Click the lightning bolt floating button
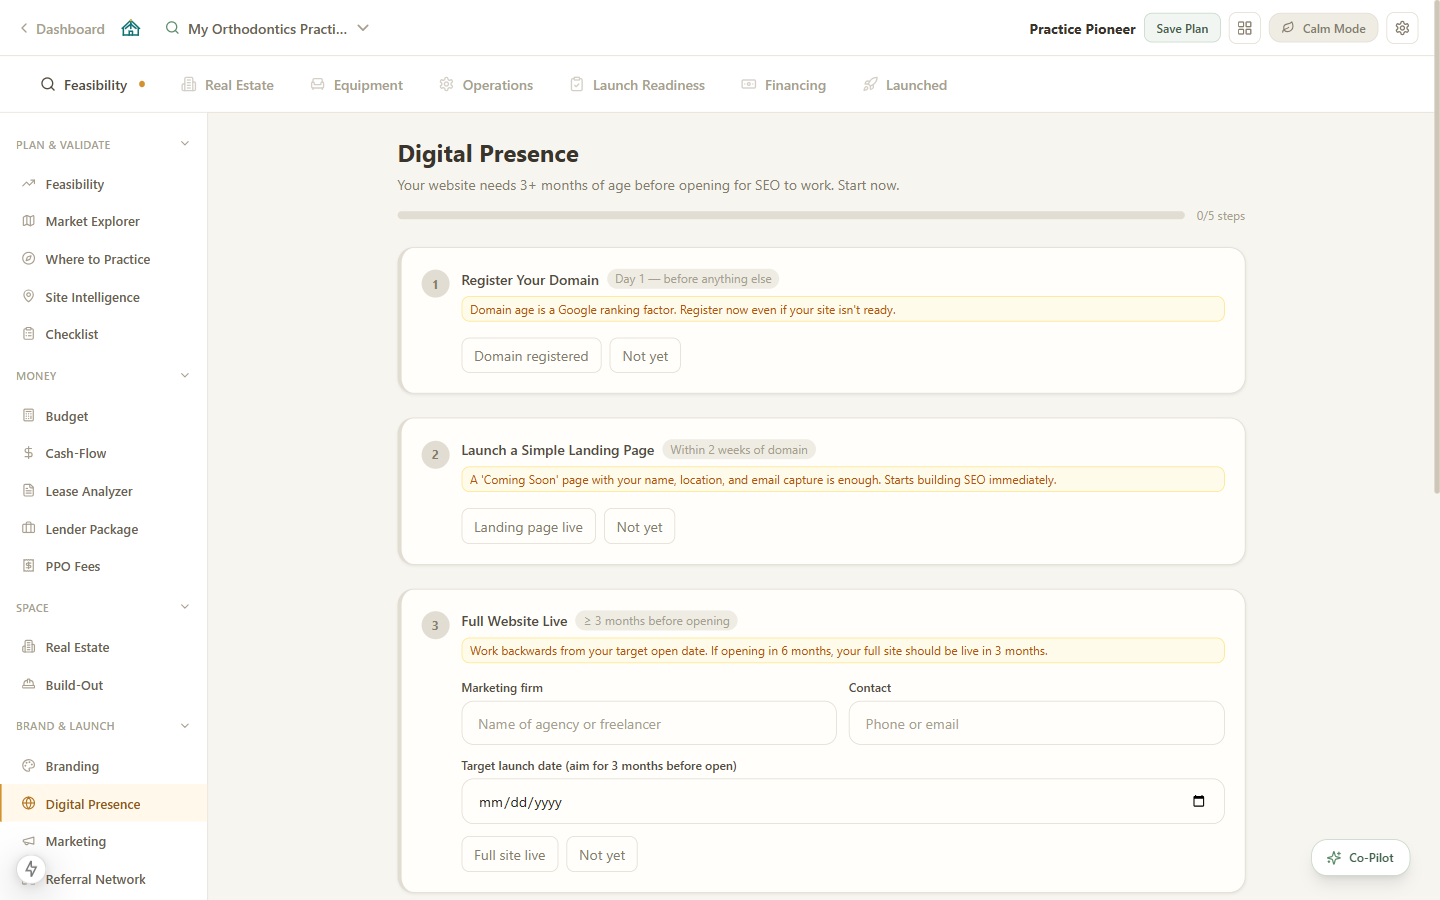Screen dimensions: 1440x900 click(31, 869)
